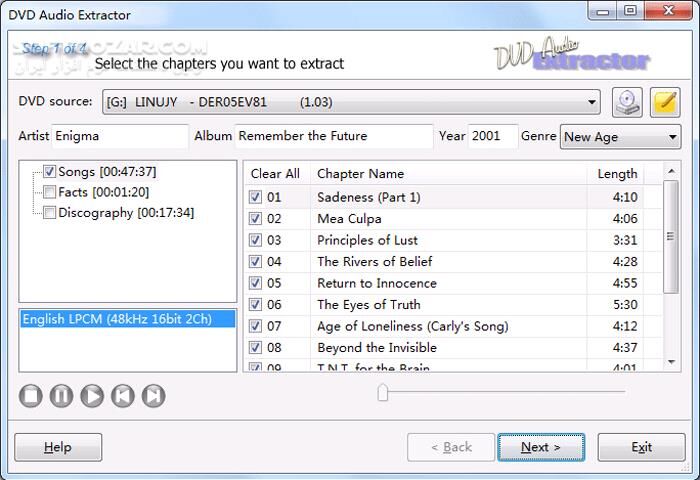The height and width of the screenshot is (480, 700).
Task: Click the Pause playback button
Action: (x=62, y=396)
